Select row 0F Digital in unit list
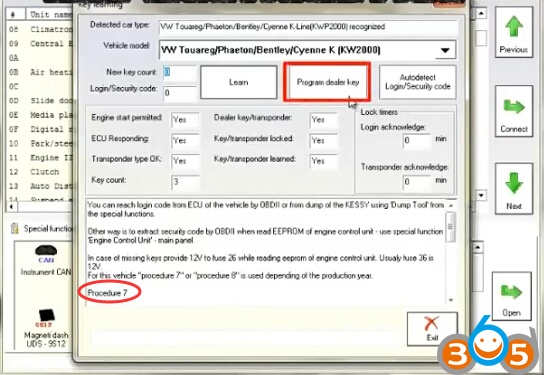Screen dimensions: 544x375 point(40,129)
